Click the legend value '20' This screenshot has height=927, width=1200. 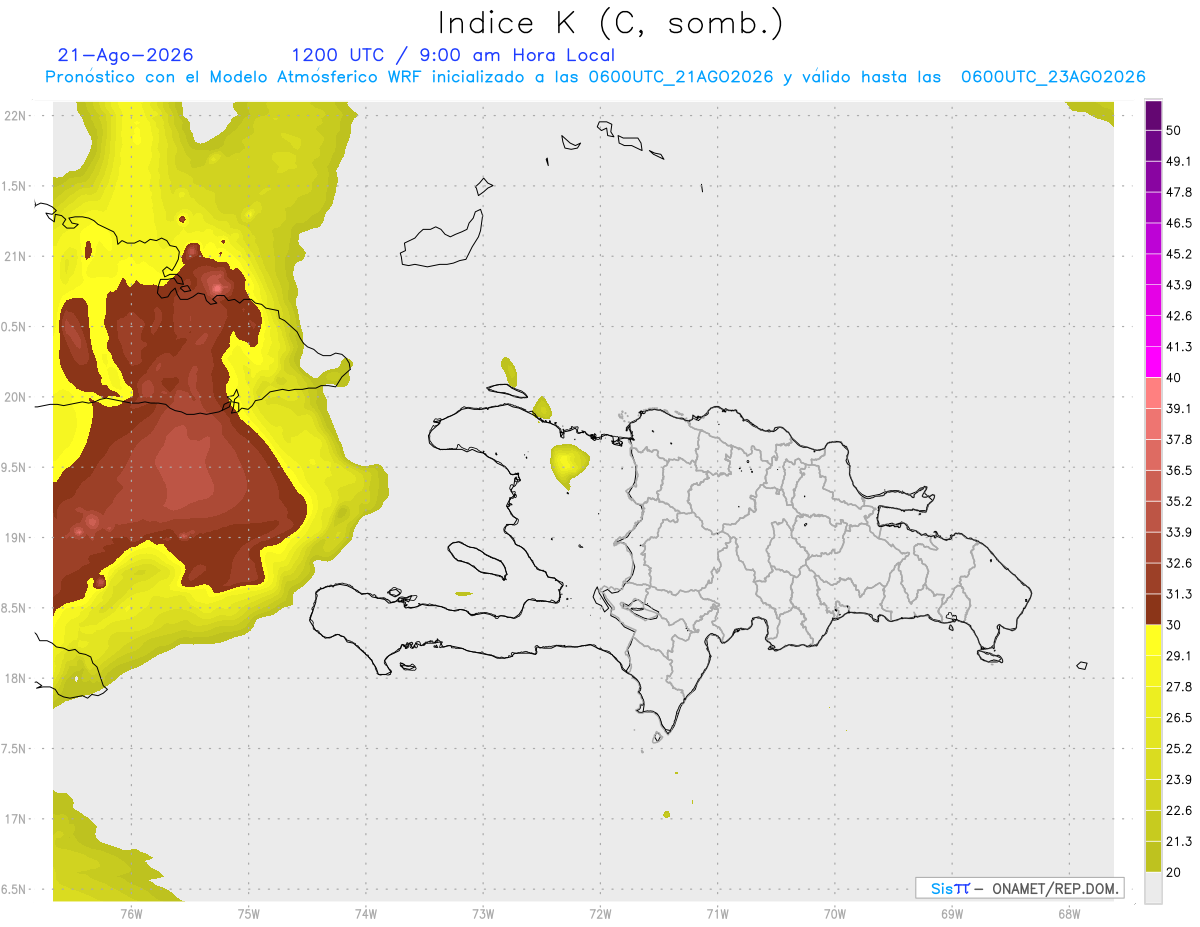[1174, 872]
